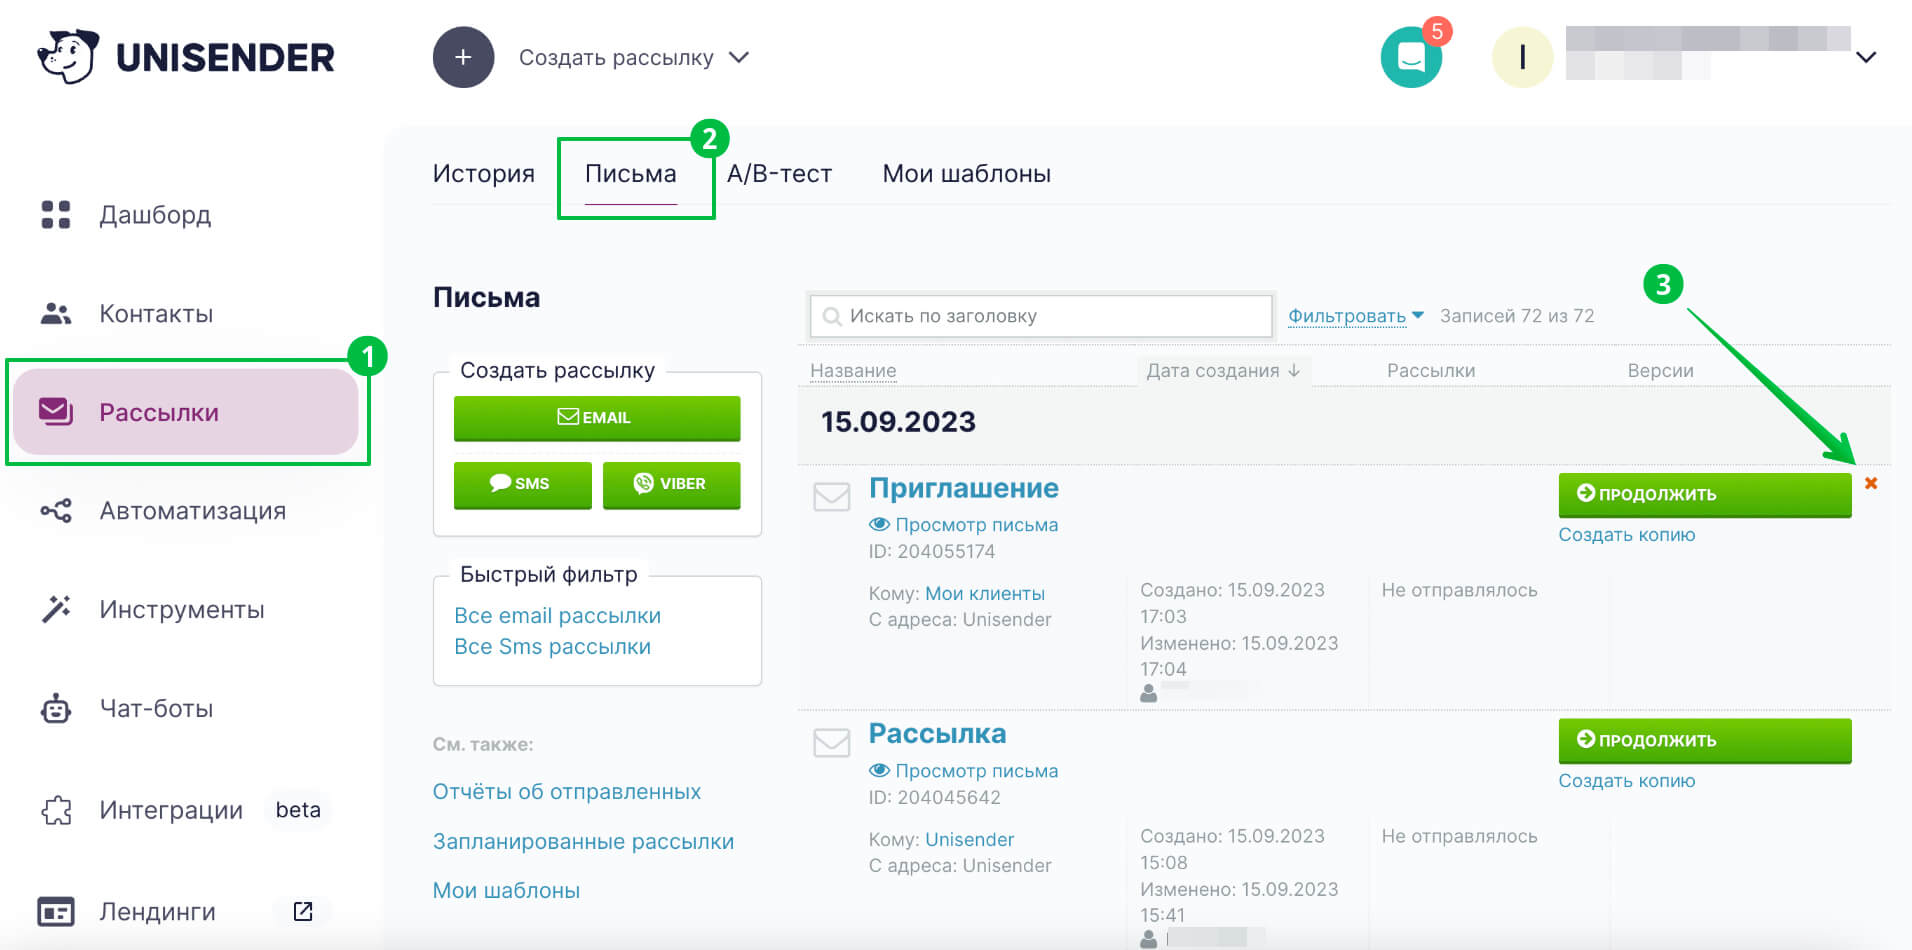
Task: Open the chat support icon with badge
Action: pyautogui.click(x=1411, y=57)
